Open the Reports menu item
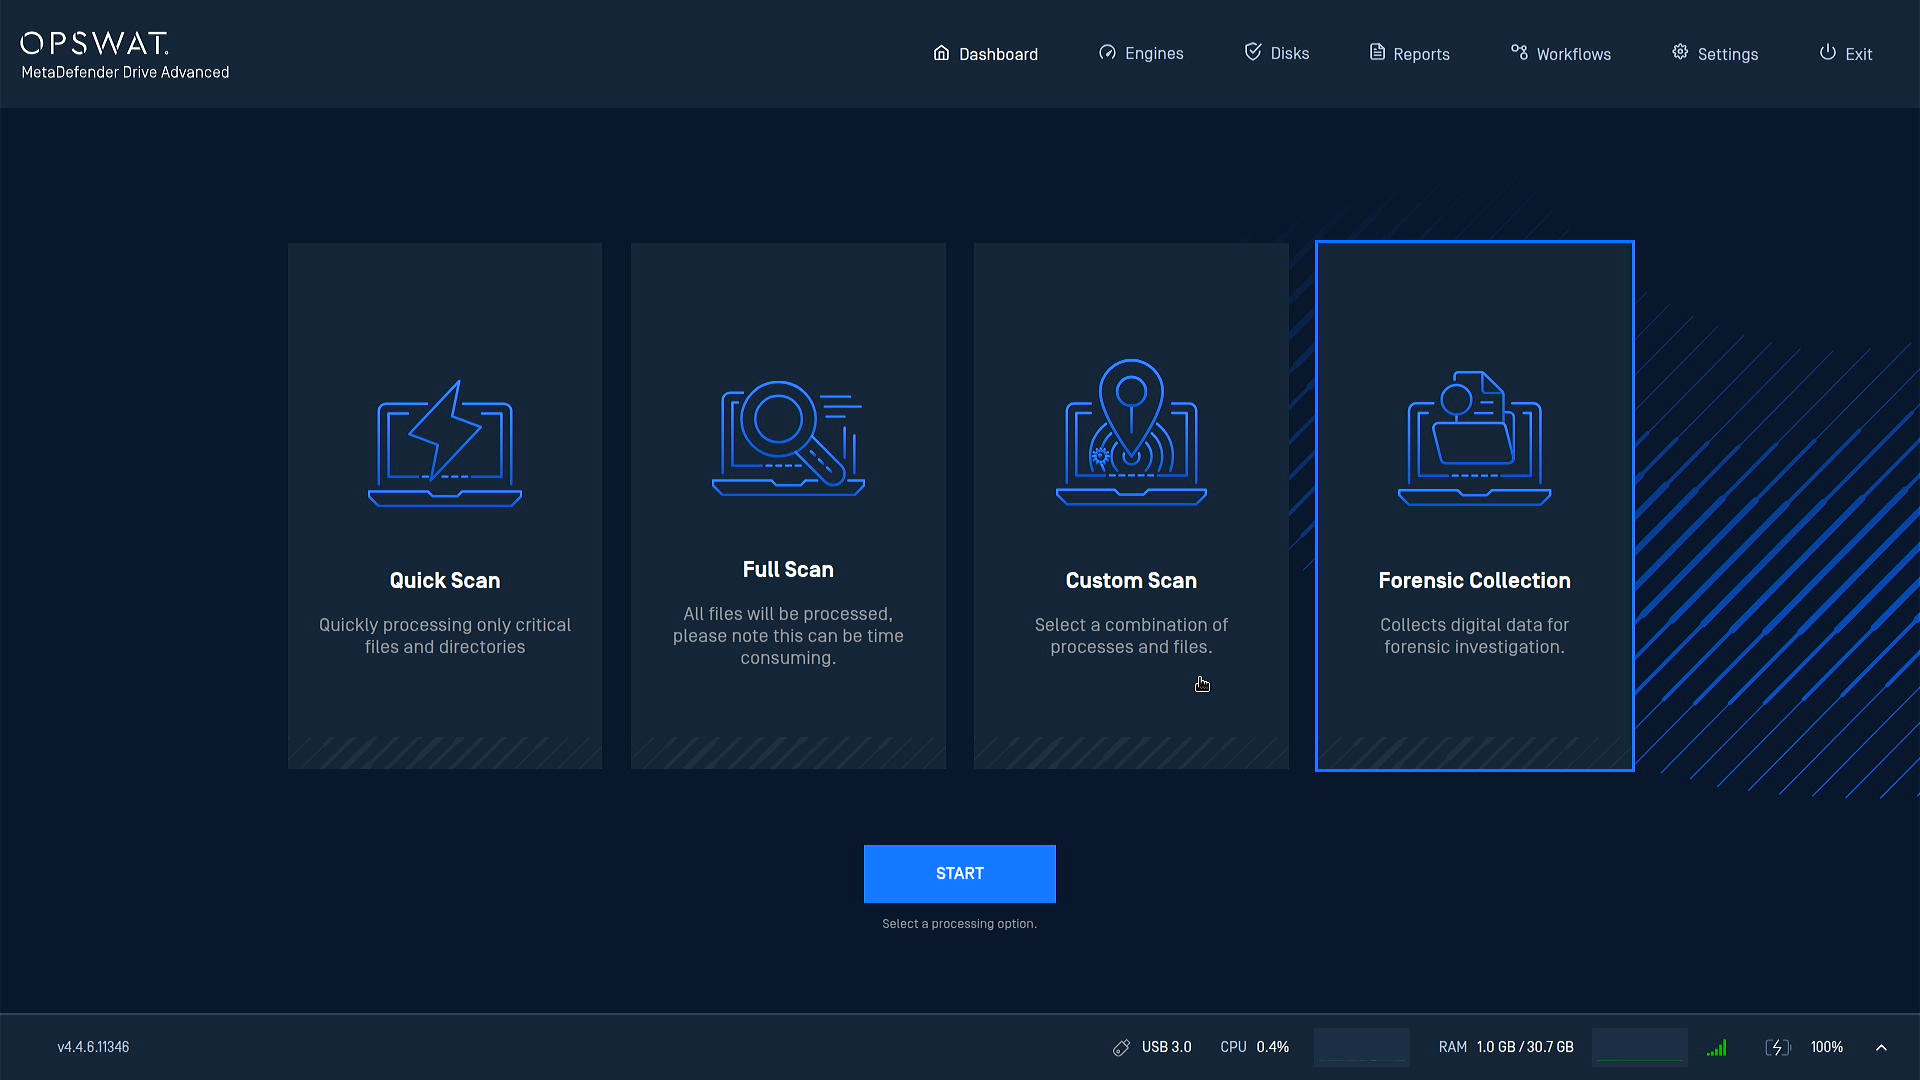The image size is (1920, 1080). [x=1409, y=54]
